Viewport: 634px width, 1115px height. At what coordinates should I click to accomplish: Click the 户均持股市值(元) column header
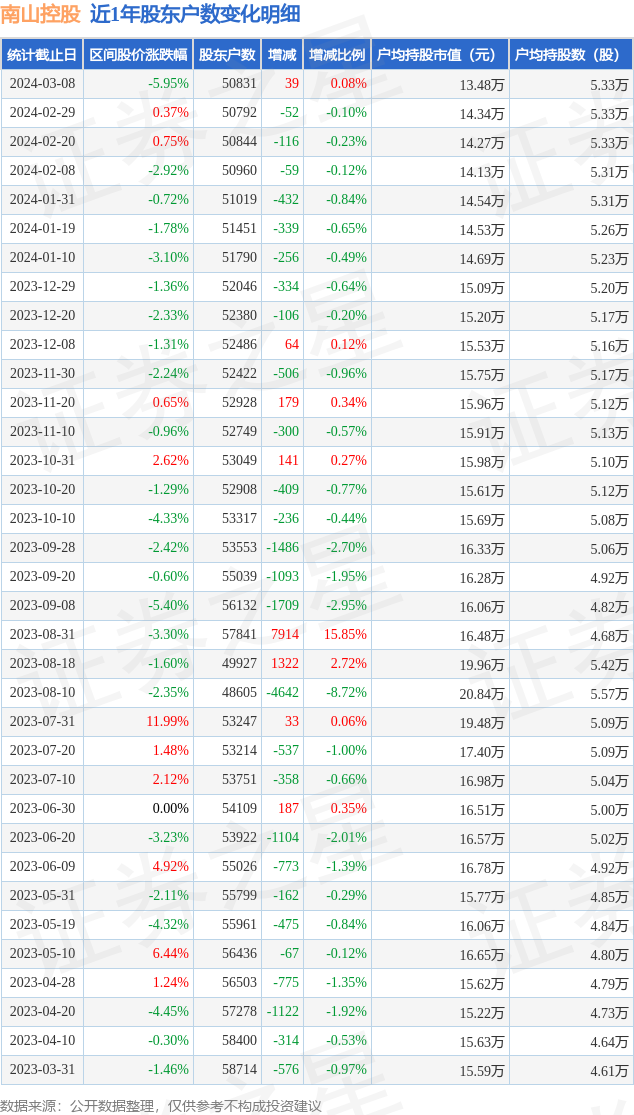tap(439, 55)
